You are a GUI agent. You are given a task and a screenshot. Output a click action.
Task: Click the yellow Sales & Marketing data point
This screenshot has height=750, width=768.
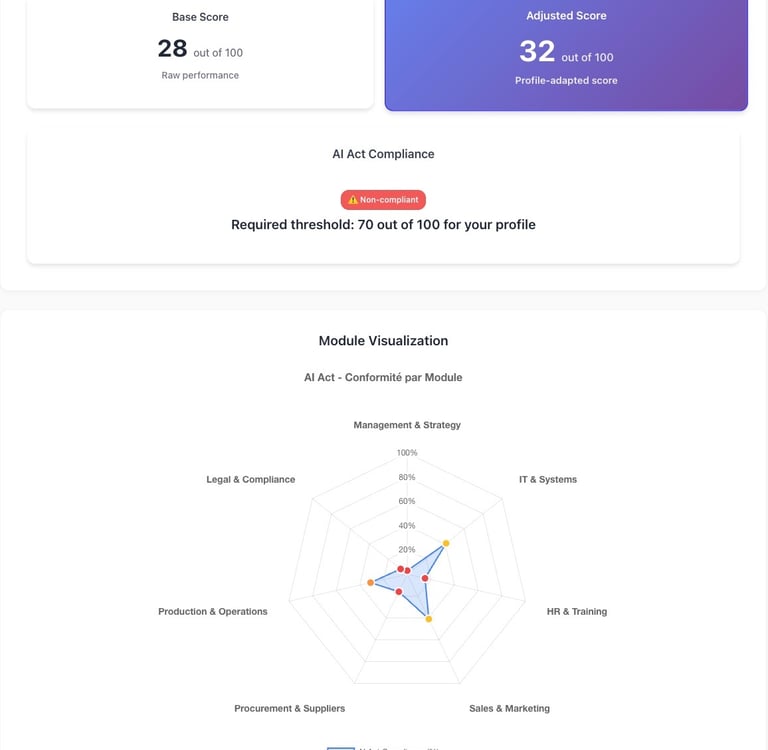pos(429,619)
